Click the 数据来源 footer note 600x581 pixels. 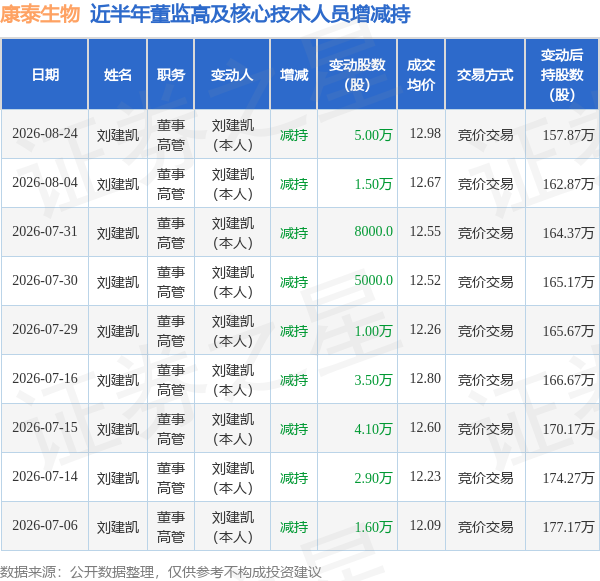(161, 572)
